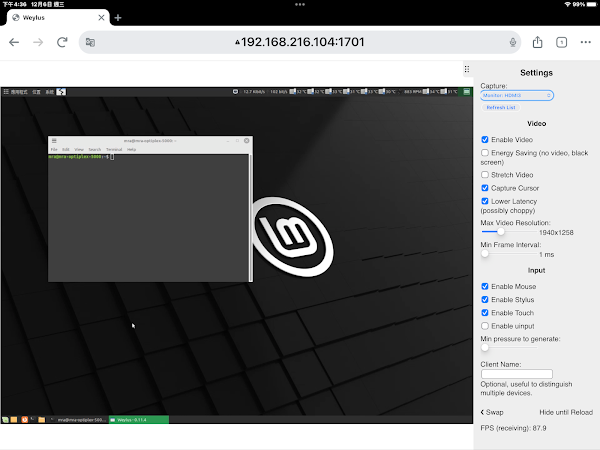Open the last folder icon among remote taskbar launchers
This screenshot has width=600, height=450.
point(42,420)
